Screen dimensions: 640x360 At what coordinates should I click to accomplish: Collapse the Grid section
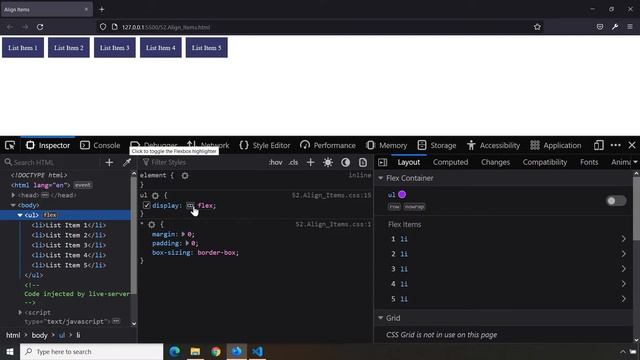380,318
